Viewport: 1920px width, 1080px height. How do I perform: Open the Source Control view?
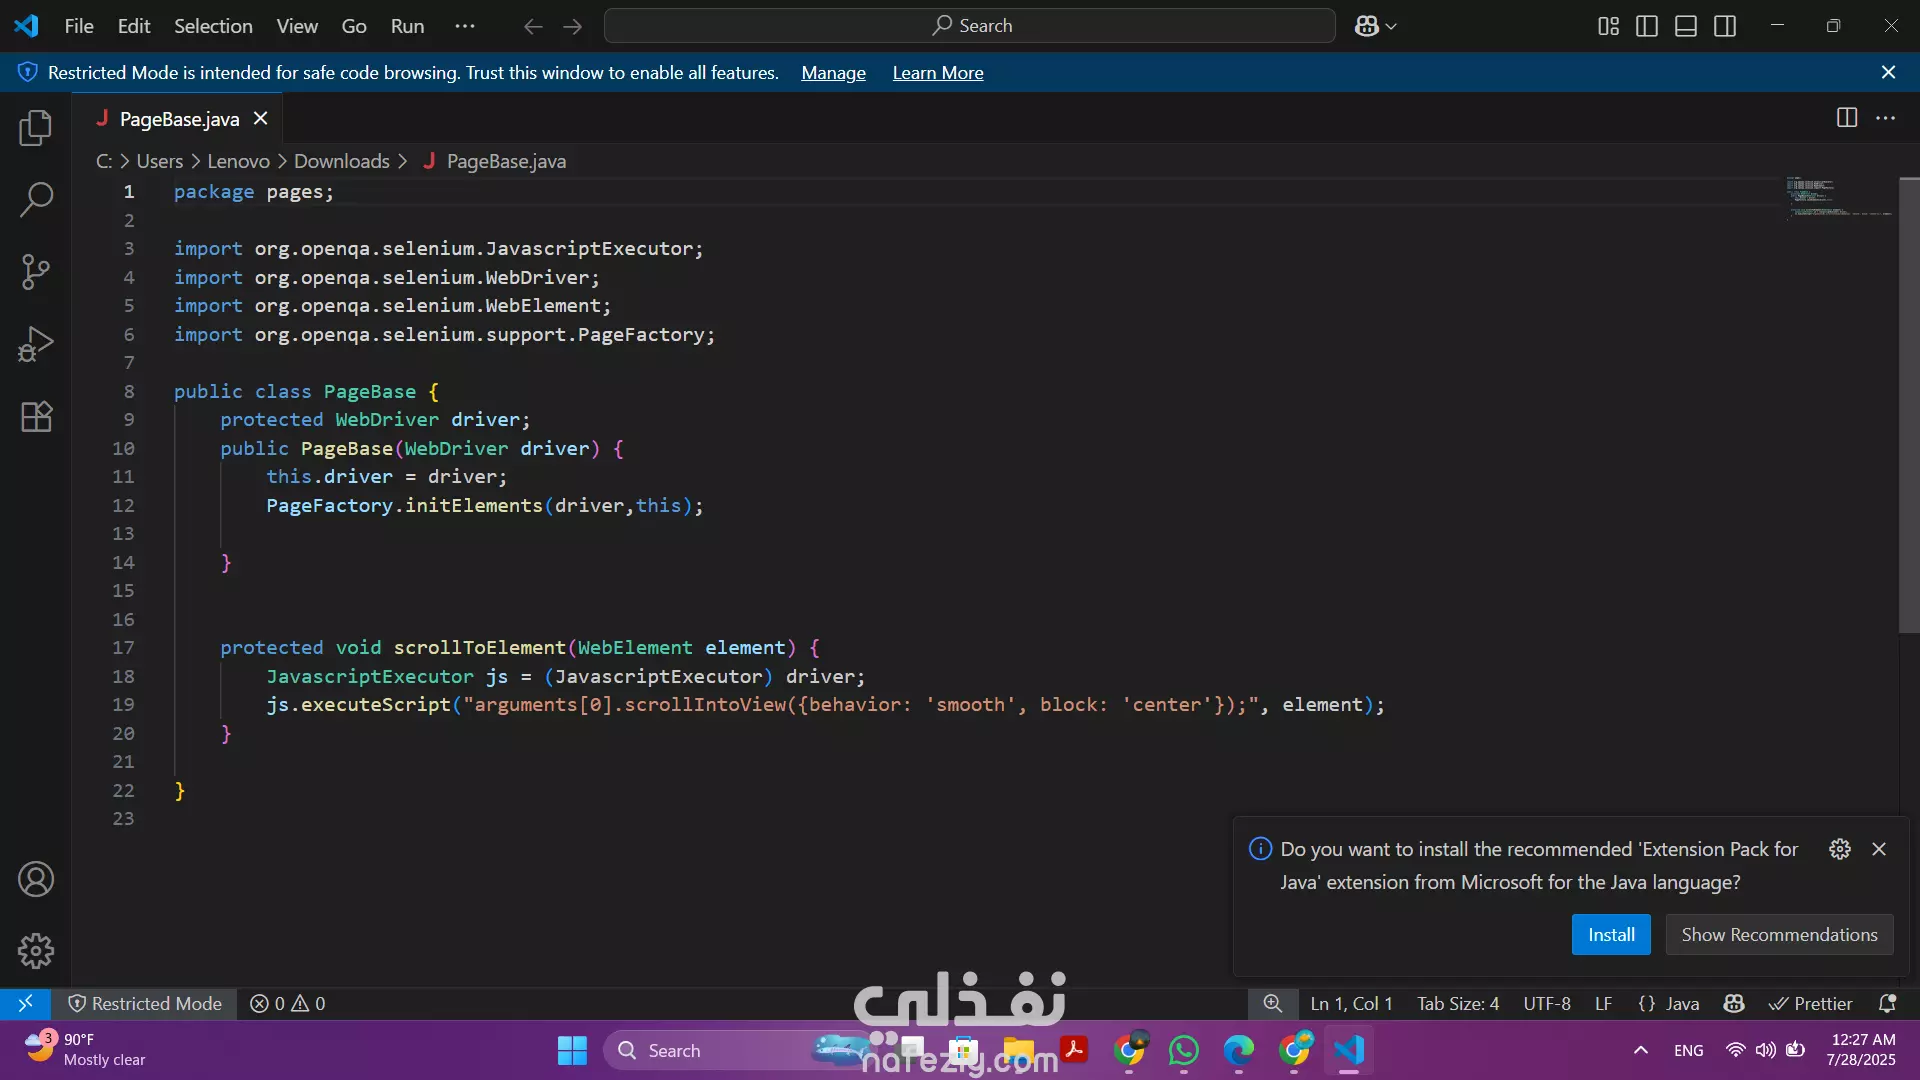(x=36, y=271)
